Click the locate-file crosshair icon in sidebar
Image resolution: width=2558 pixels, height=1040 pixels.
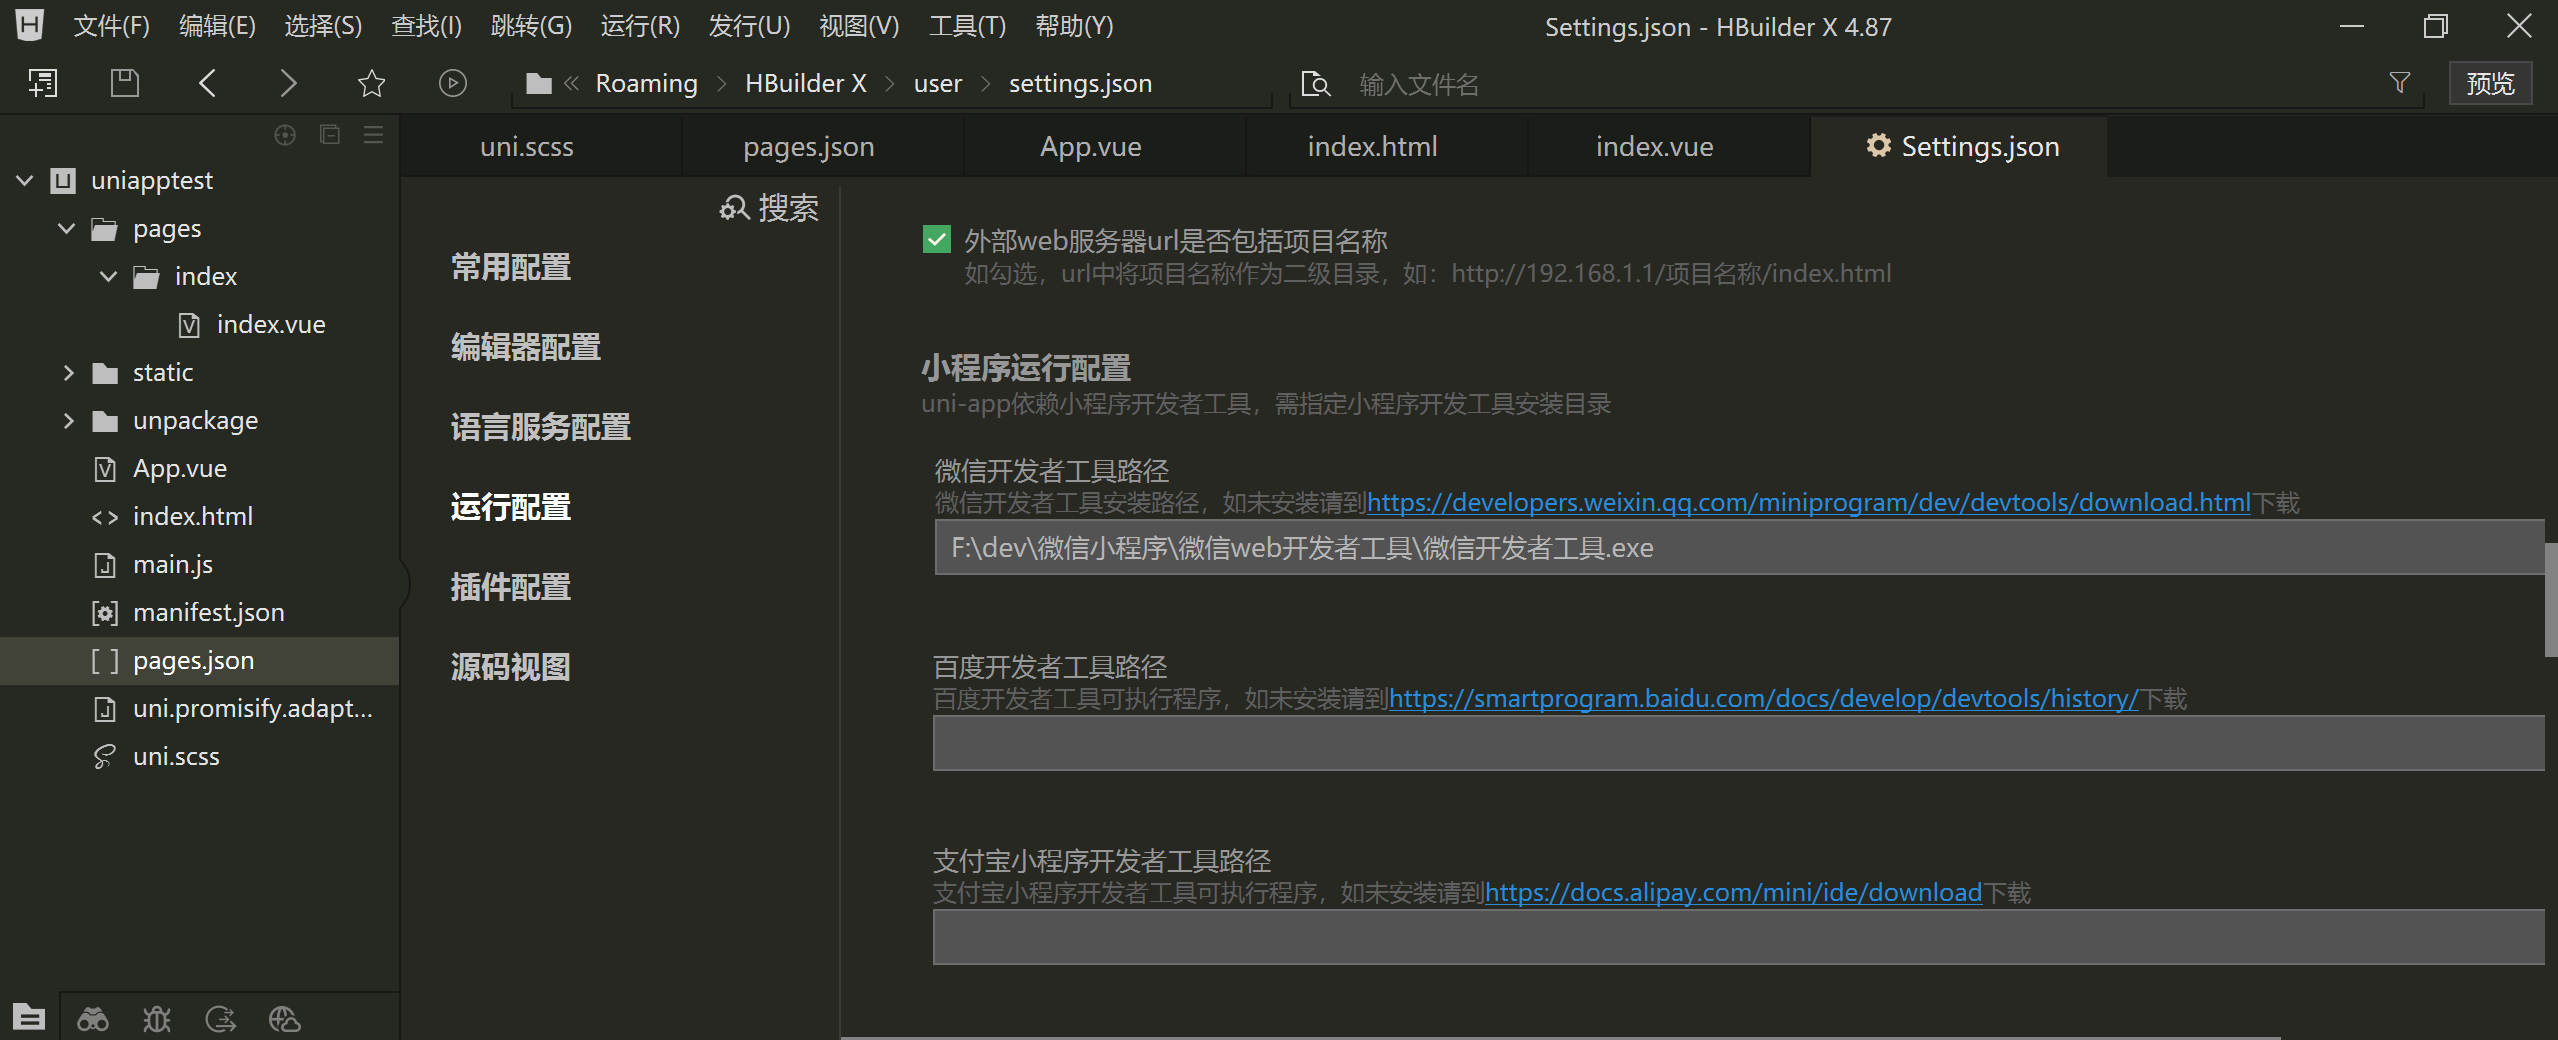tap(285, 135)
